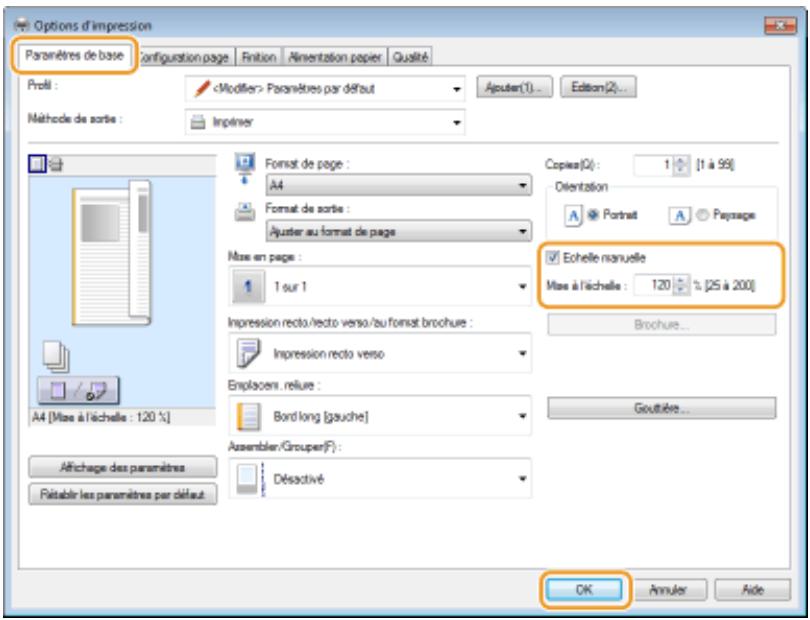
Task: Click A4 scale status text below preview
Action: coord(101,417)
